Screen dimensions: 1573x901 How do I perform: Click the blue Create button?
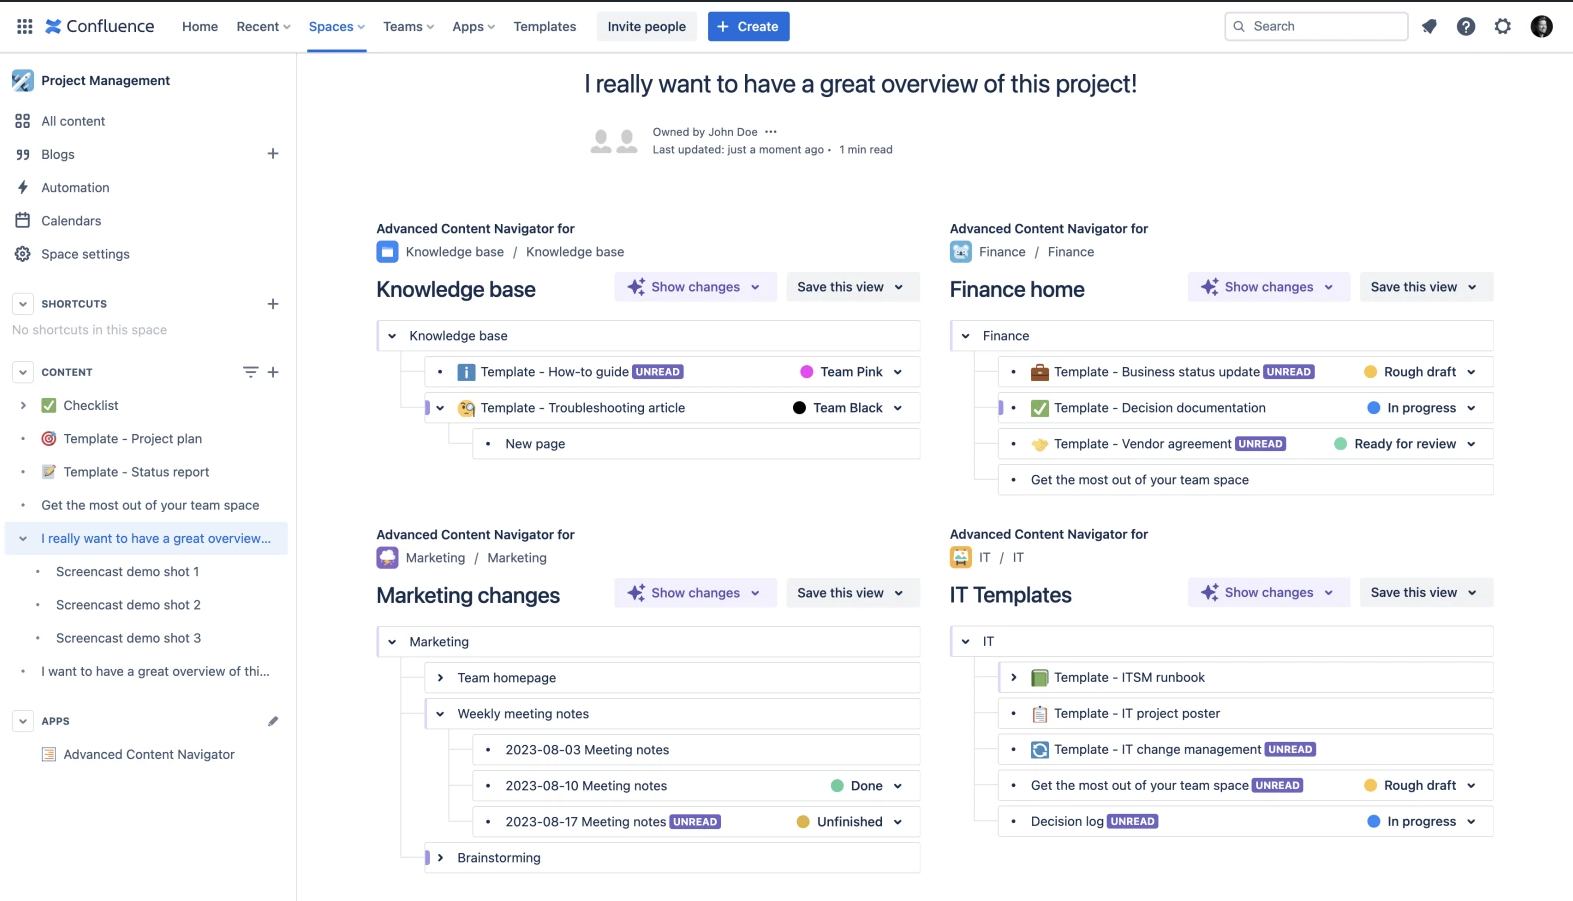pyautogui.click(x=749, y=27)
